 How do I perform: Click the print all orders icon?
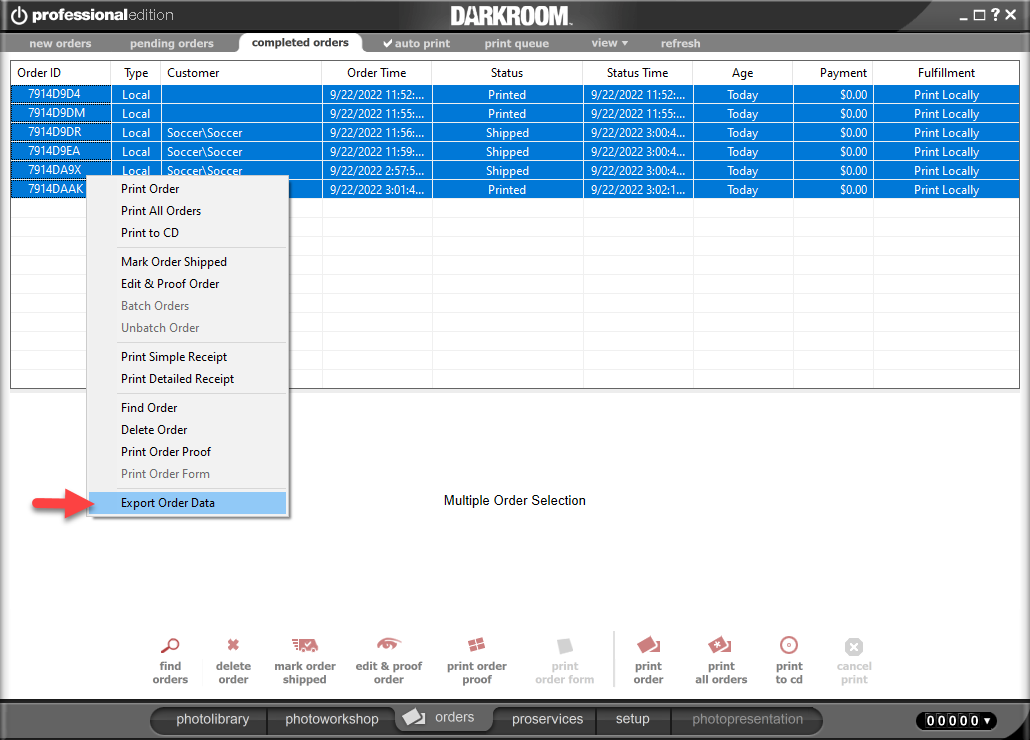[x=720, y=645]
